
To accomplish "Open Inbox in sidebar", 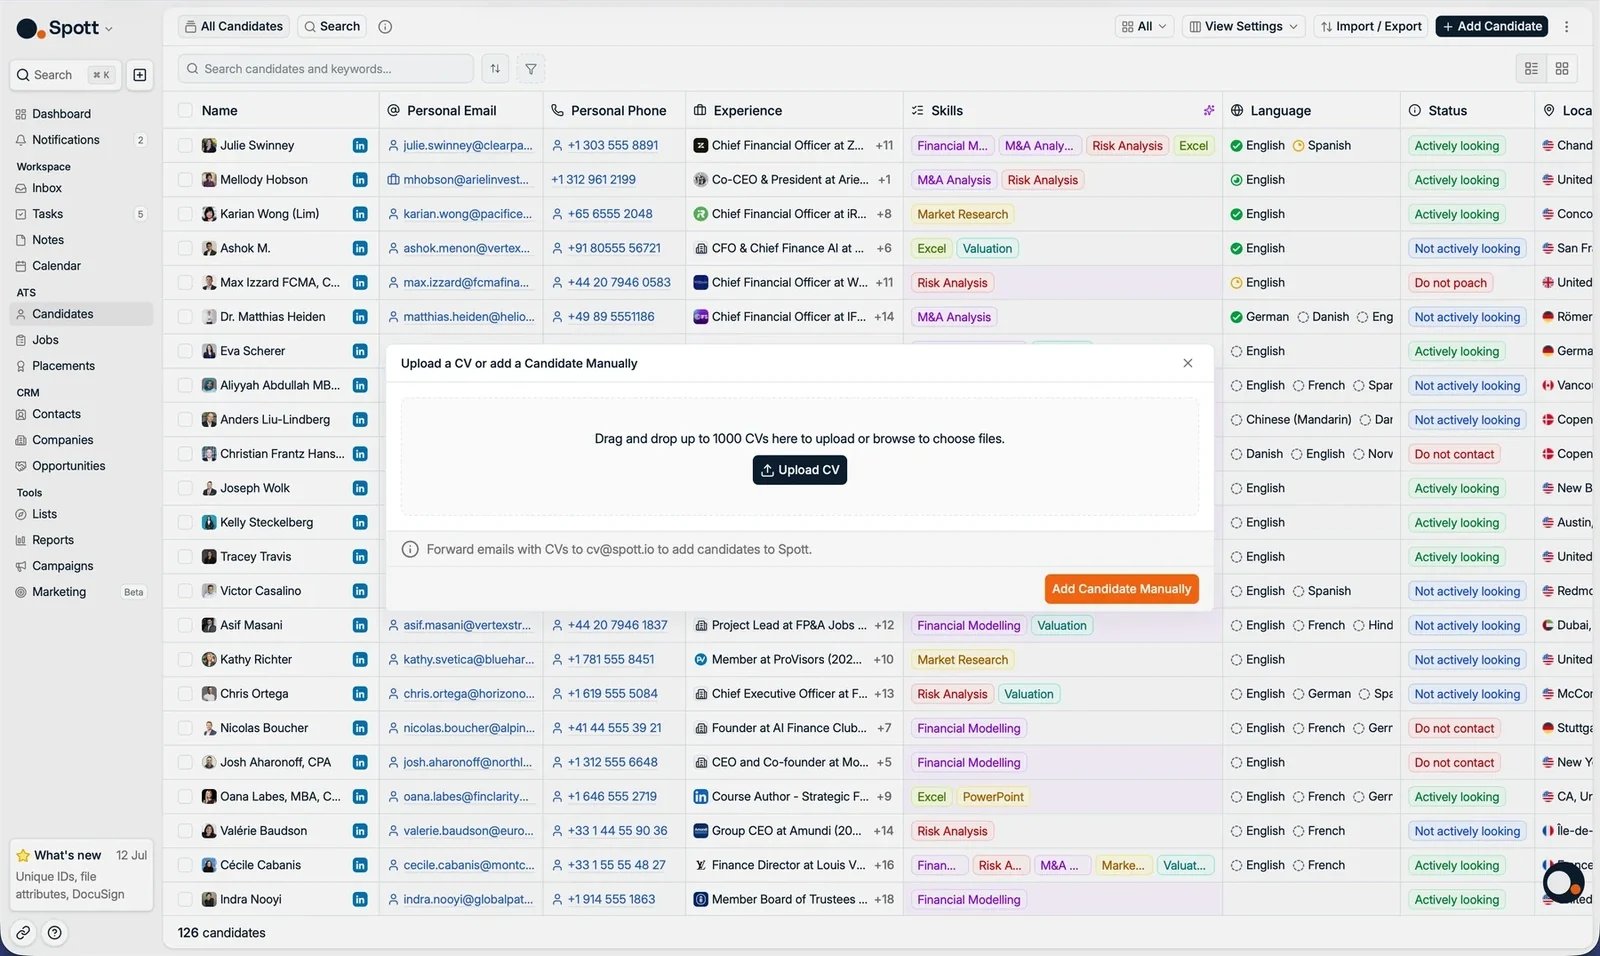I will (81, 188).
